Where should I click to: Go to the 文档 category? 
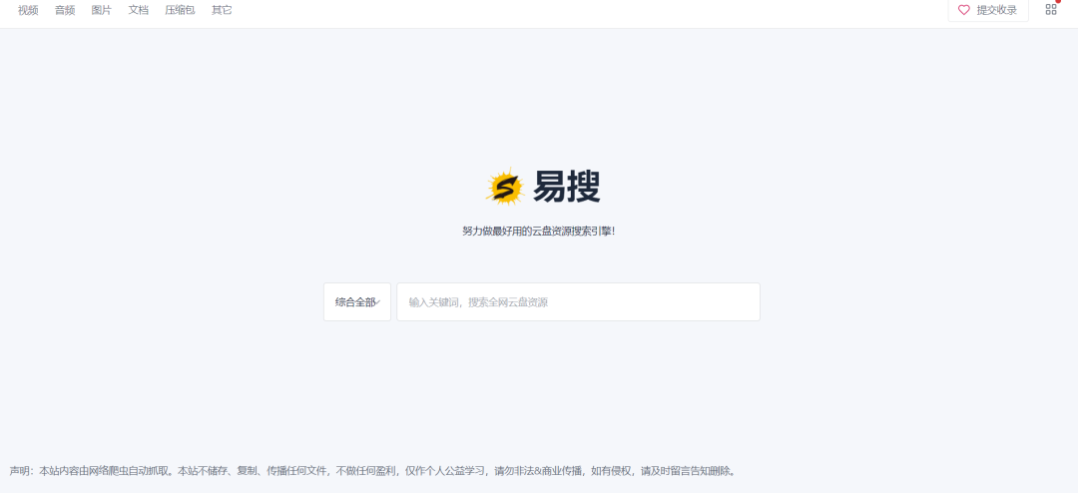[138, 10]
